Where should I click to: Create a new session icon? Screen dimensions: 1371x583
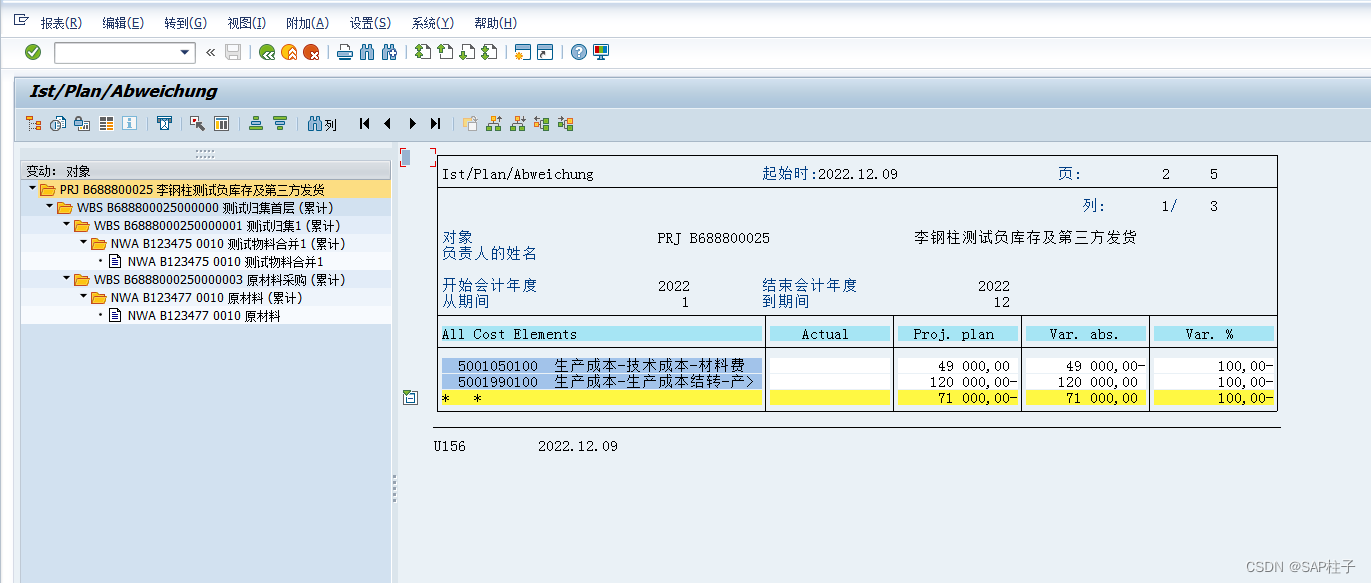[522, 52]
